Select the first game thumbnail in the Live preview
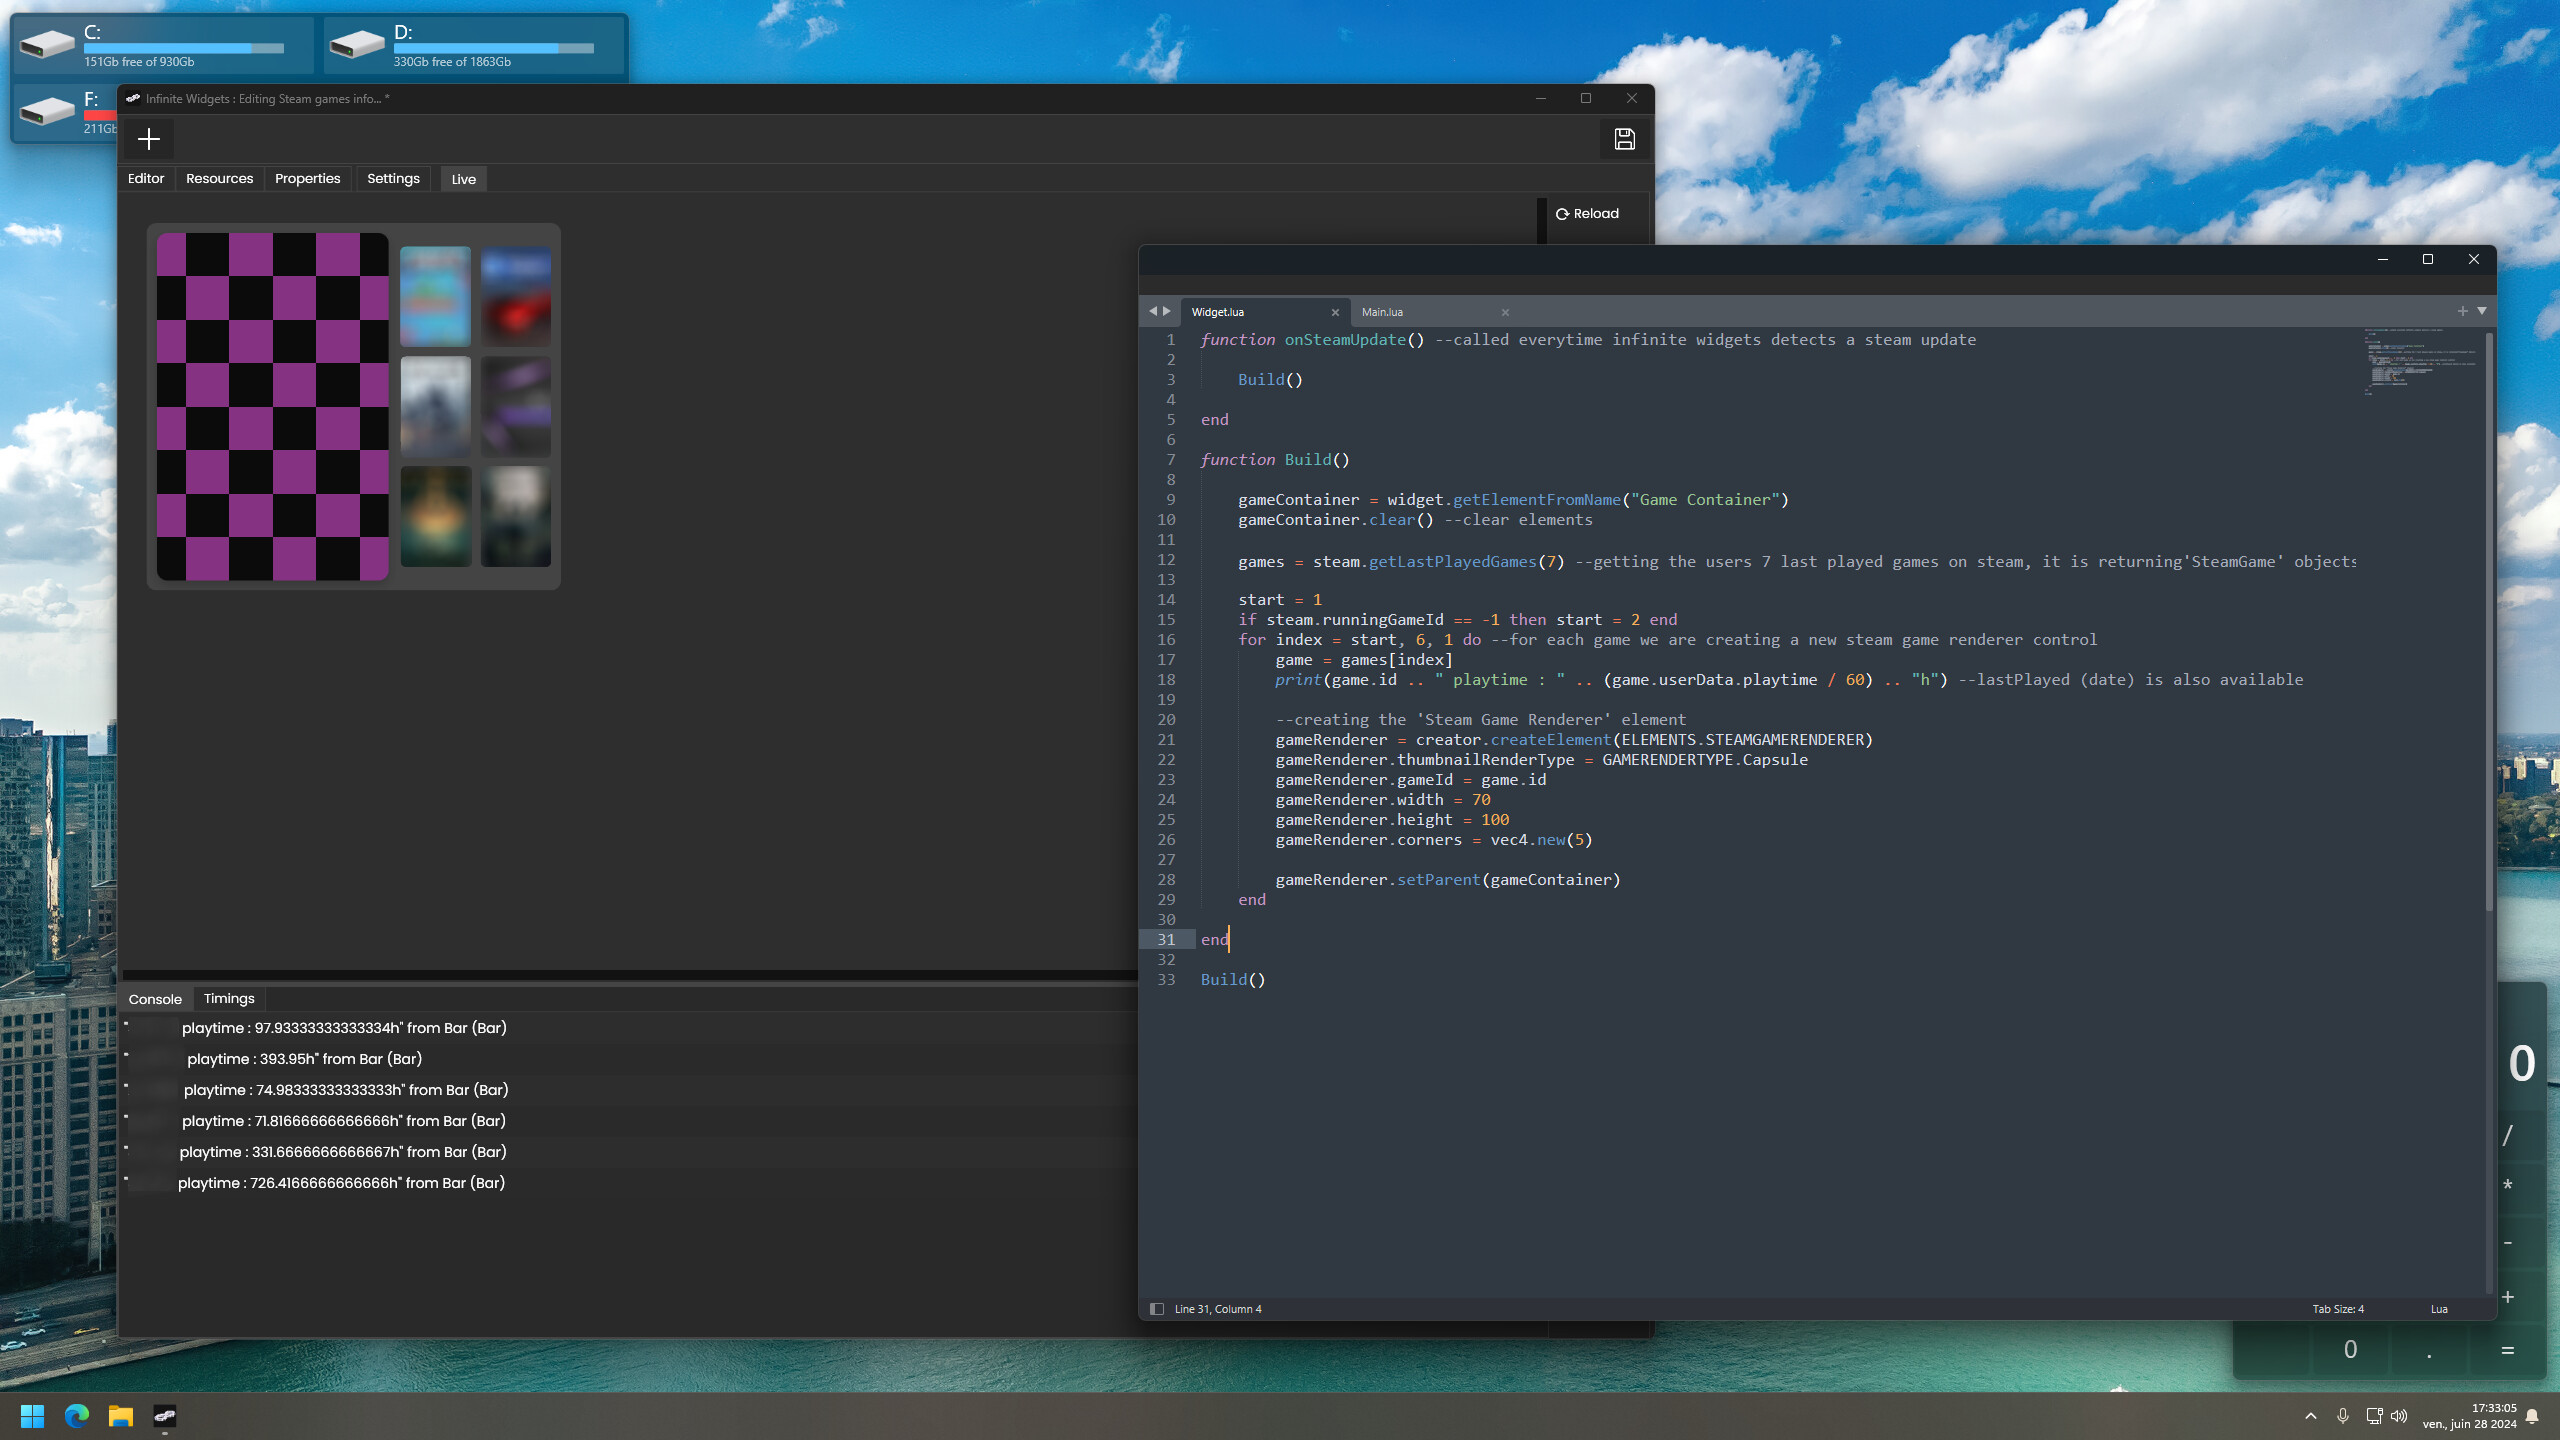 434,295
